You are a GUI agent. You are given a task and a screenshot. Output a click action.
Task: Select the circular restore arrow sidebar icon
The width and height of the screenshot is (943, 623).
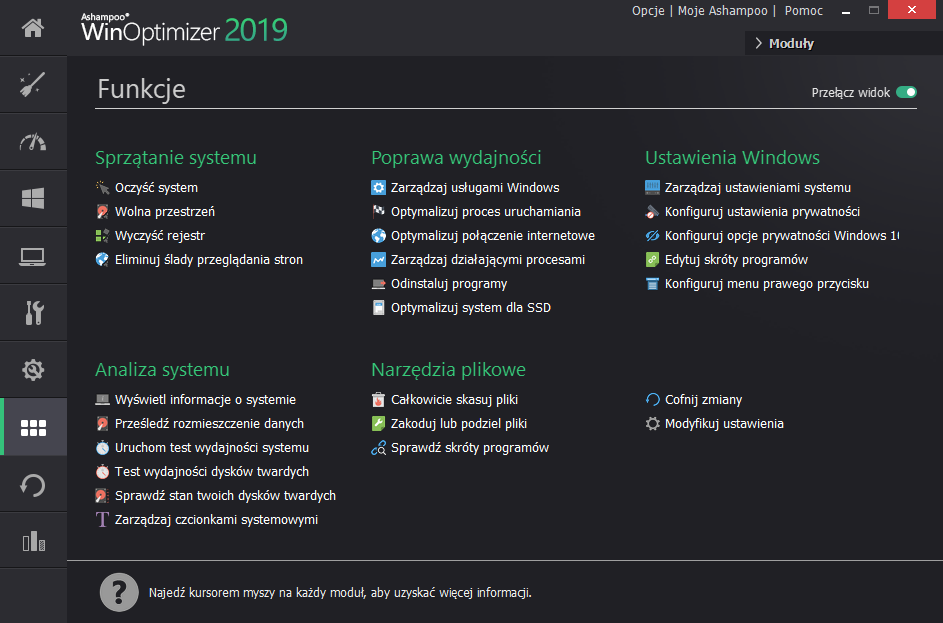click(x=33, y=485)
